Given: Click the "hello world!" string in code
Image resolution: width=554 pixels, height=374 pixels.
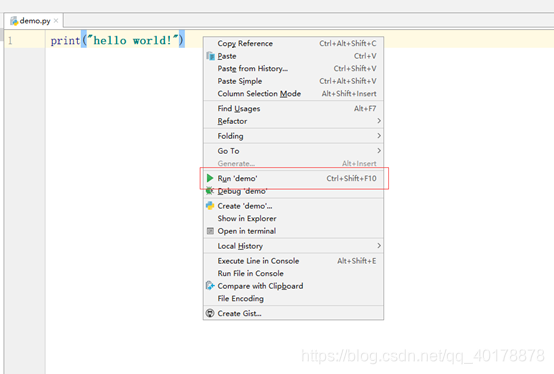Looking at the screenshot, I should tap(132, 41).
